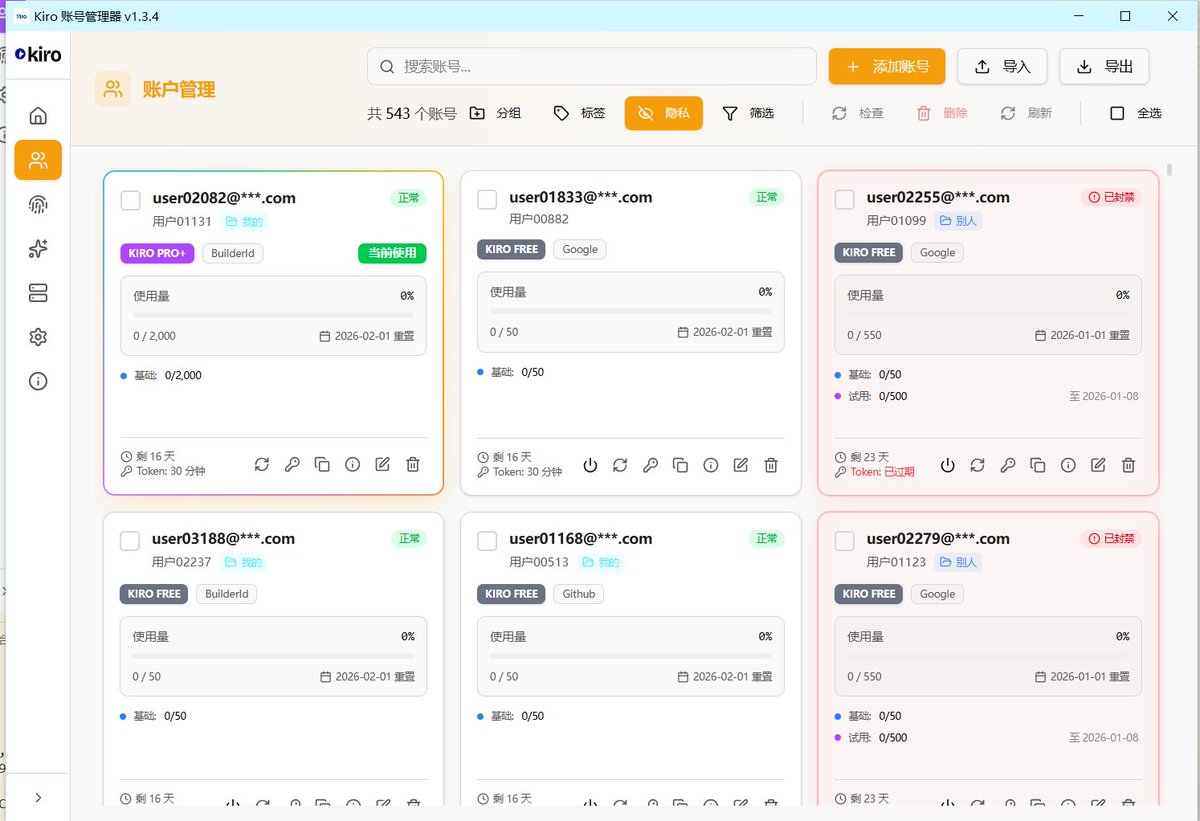Open the about info sidebar icon

click(x=38, y=381)
